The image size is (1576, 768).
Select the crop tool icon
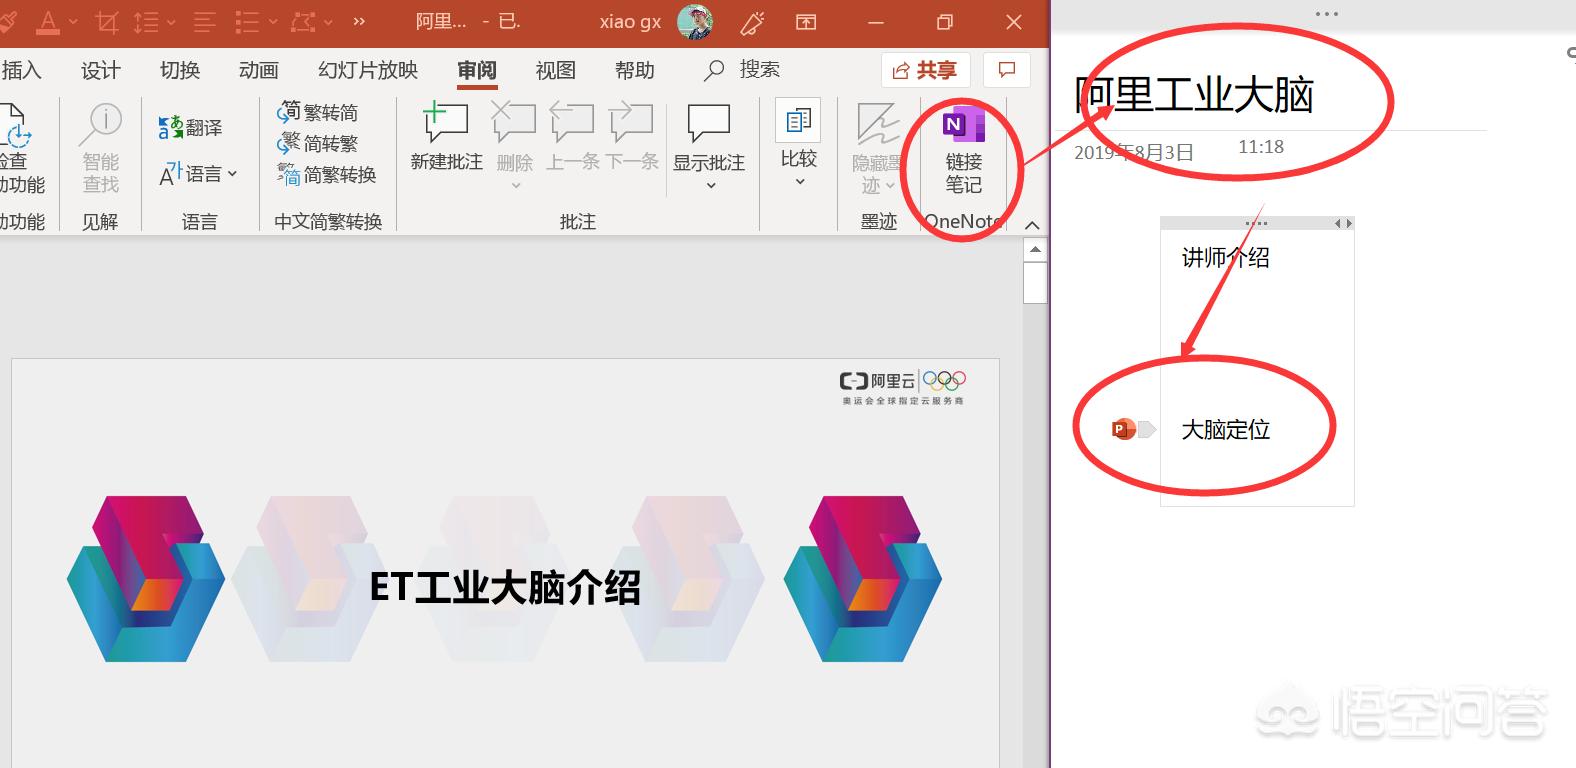(x=107, y=21)
